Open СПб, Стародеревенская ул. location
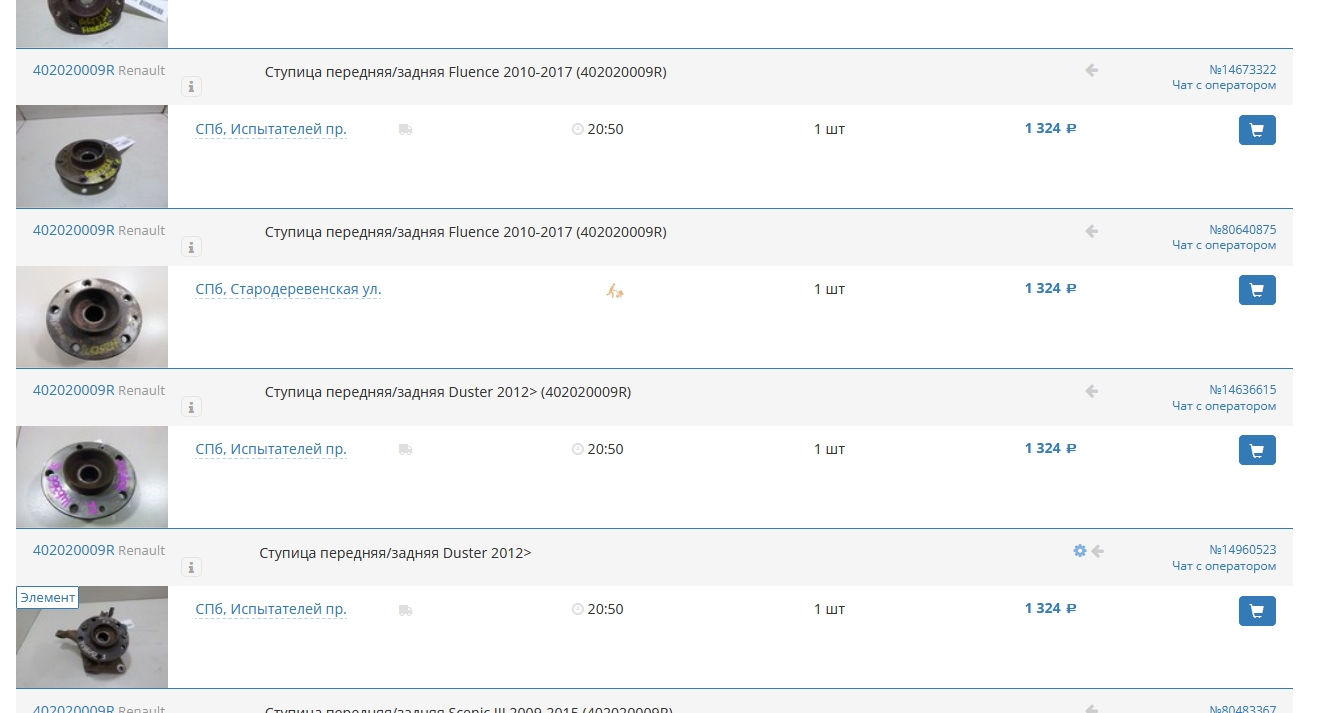 click(288, 289)
